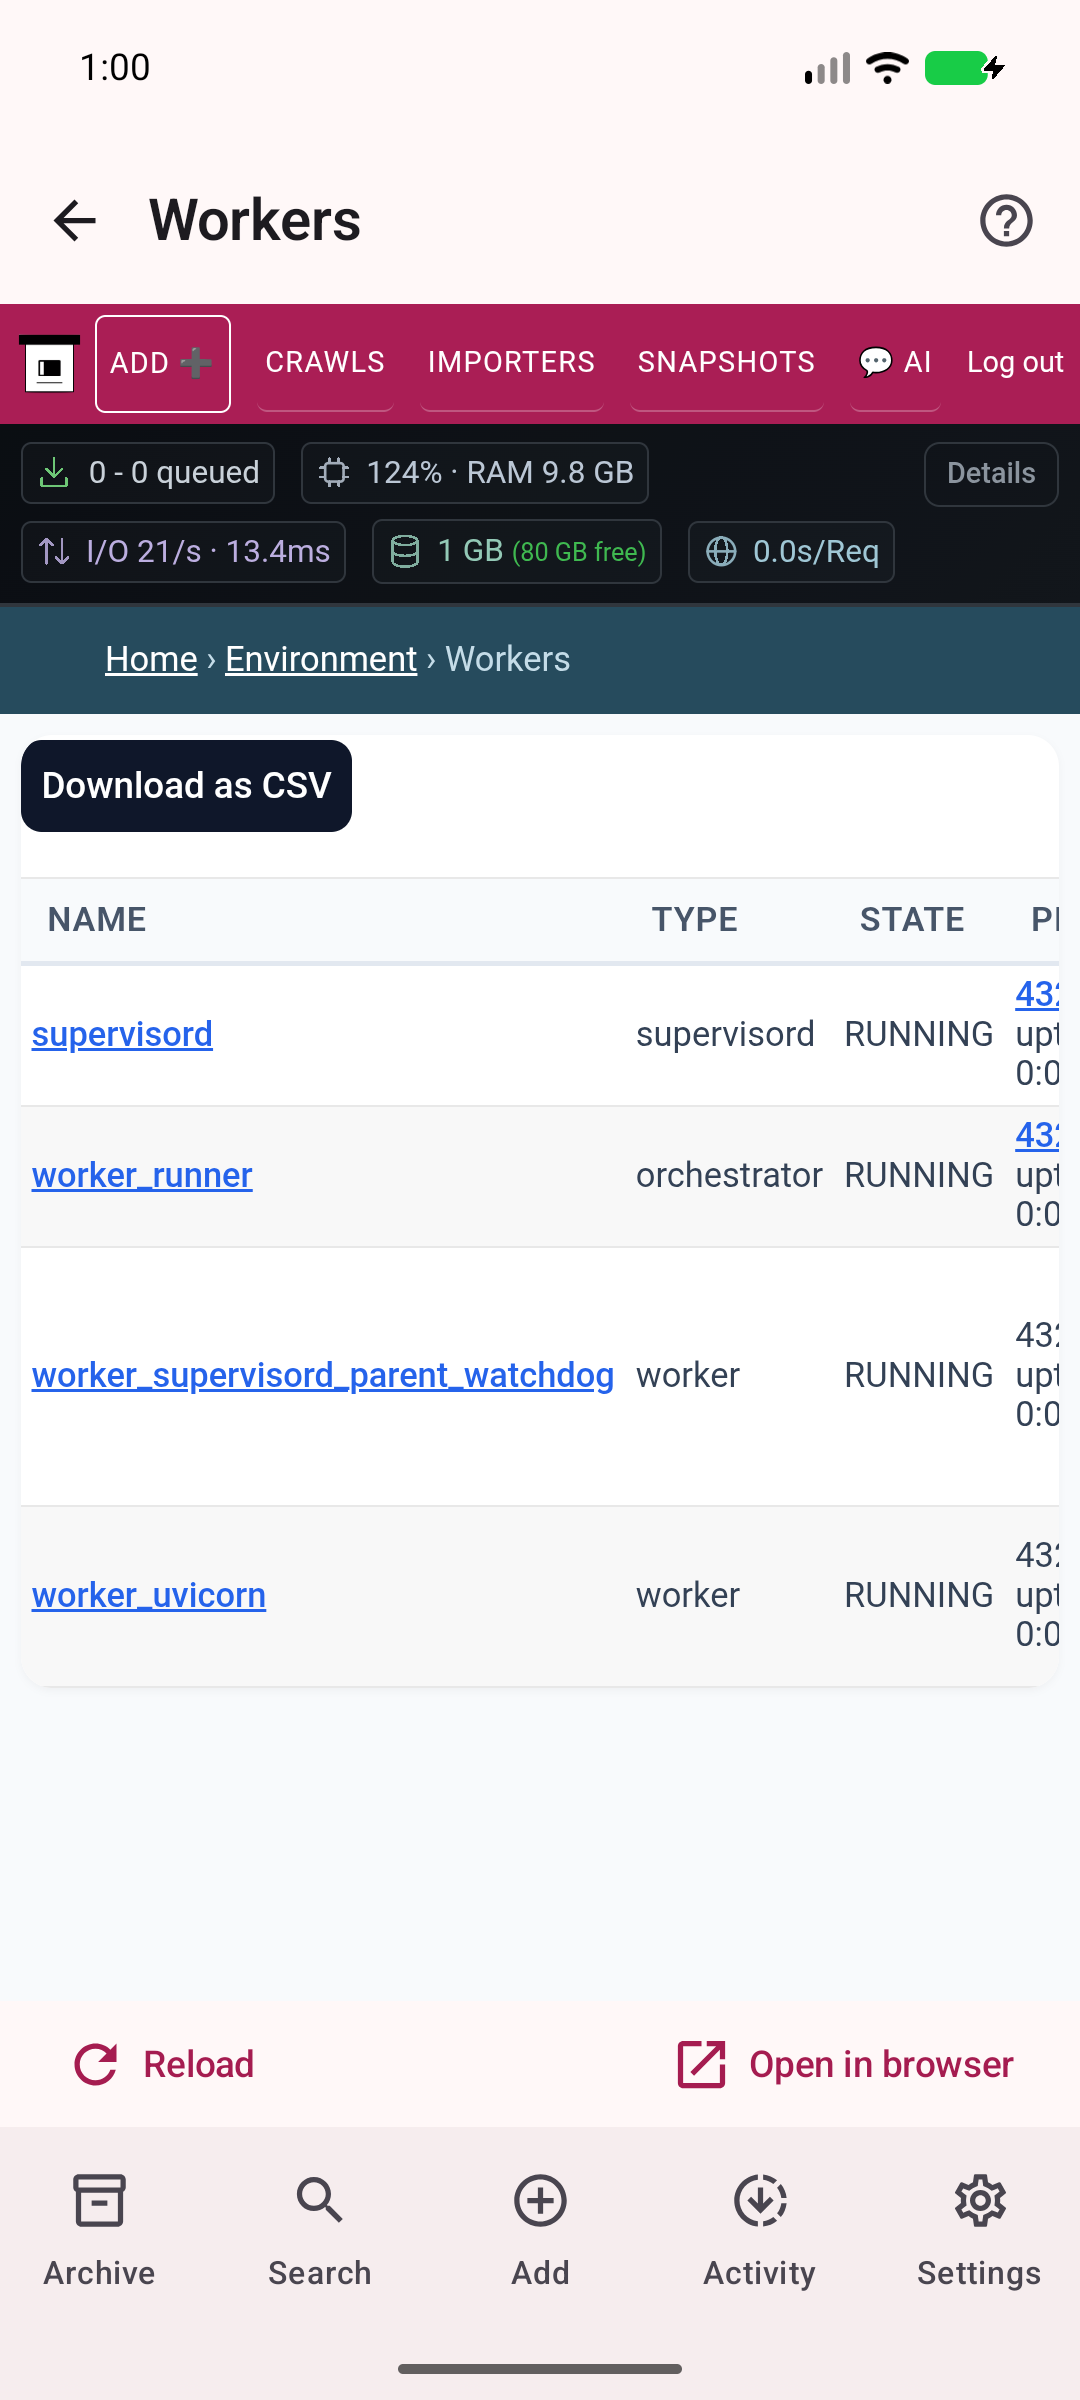Viewport: 1080px width, 2400px height.
Task: Tap the I/O 21/s status badge
Action: coord(184,552)
